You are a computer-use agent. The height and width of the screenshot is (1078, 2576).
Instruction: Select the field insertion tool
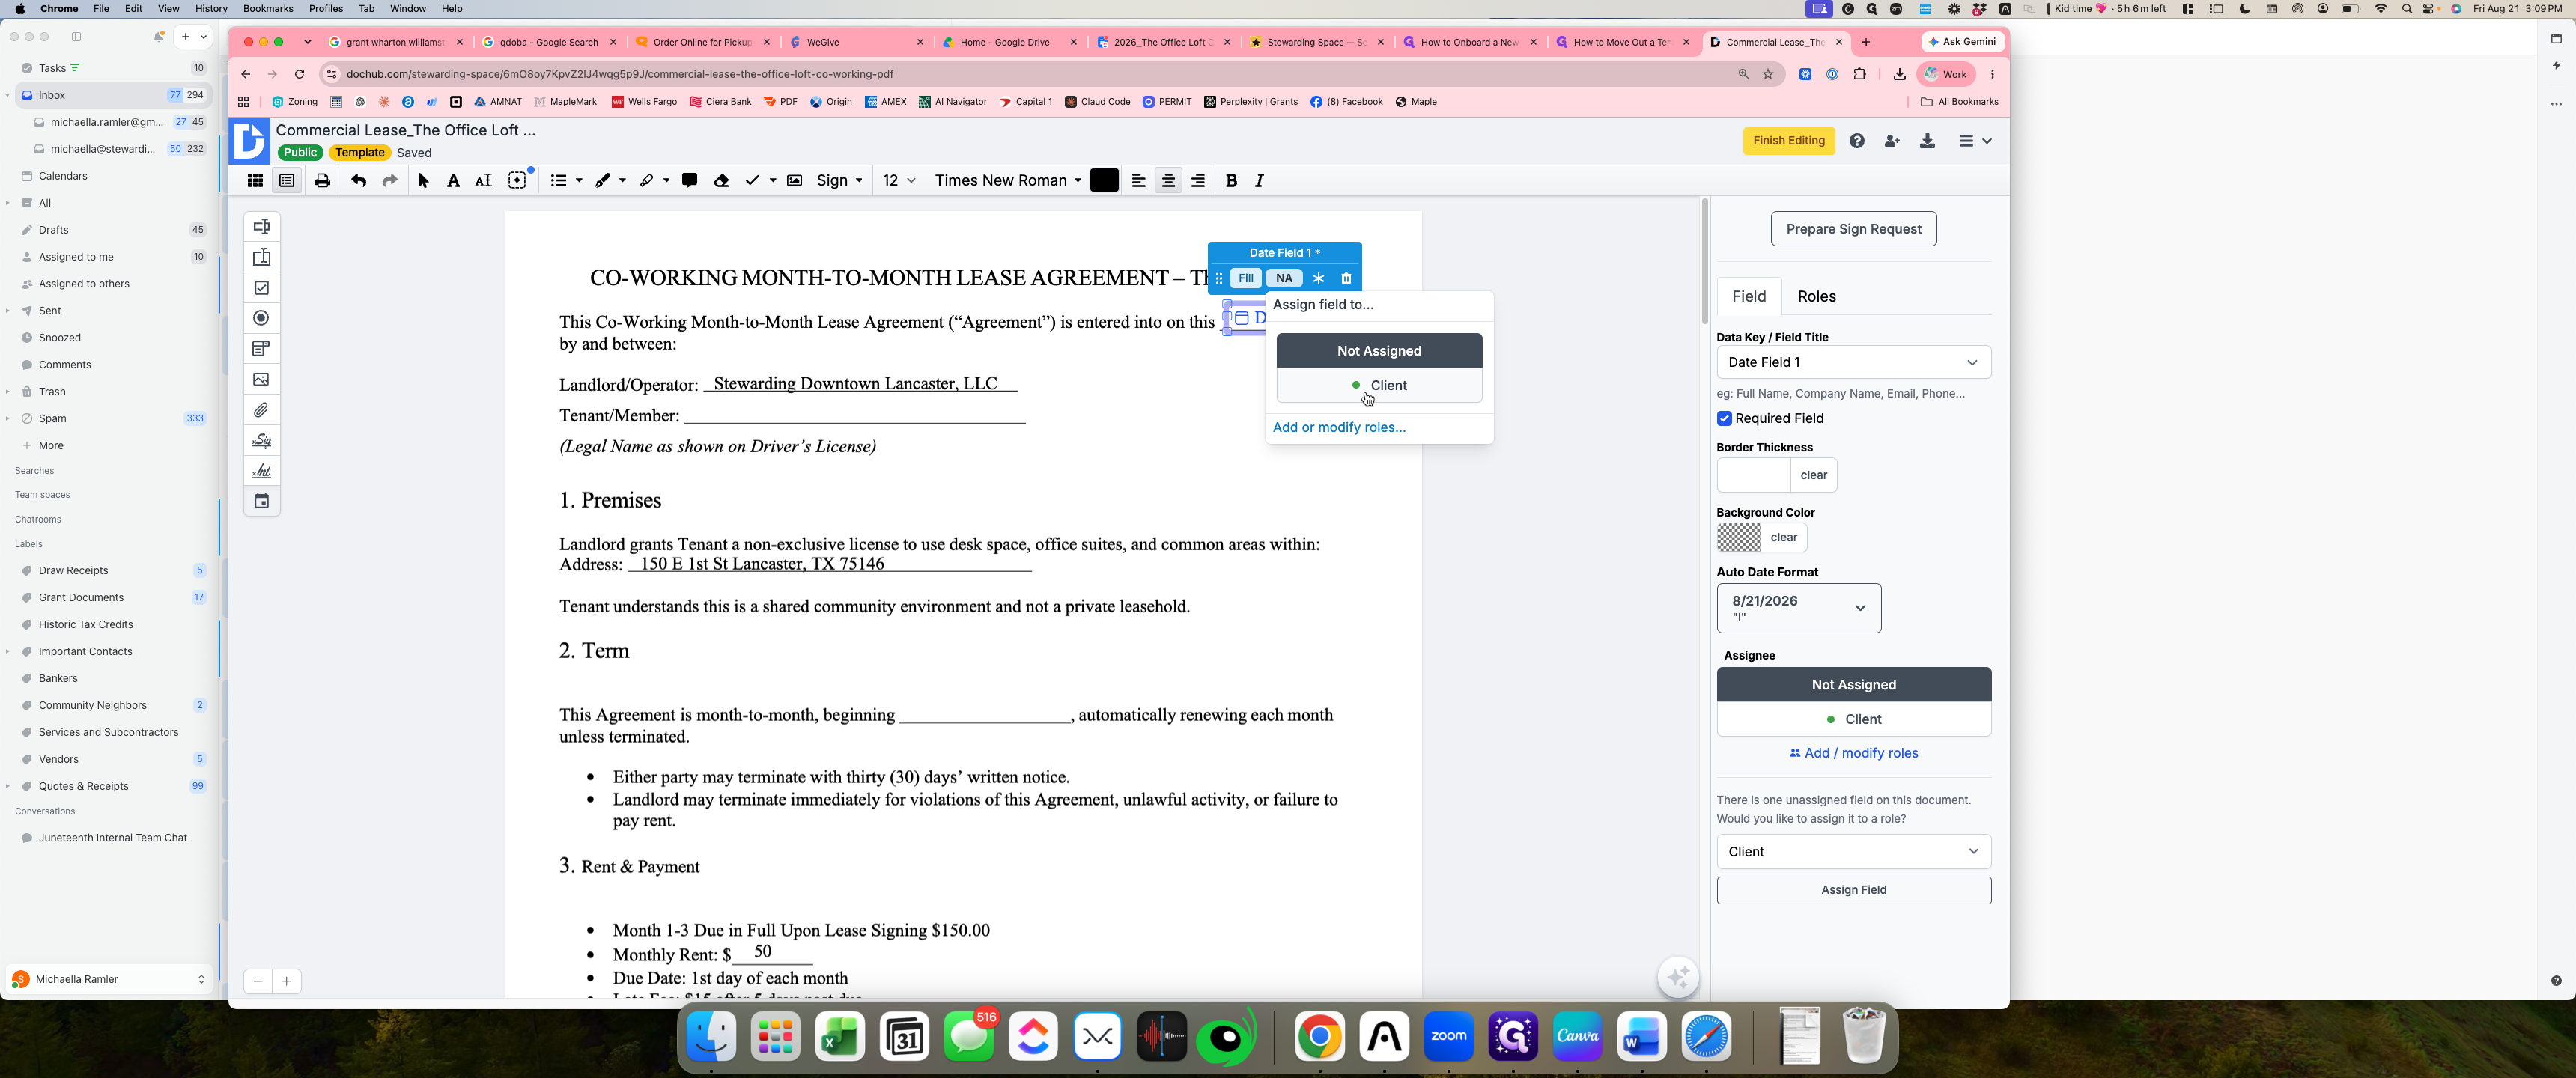pos(517,181)
